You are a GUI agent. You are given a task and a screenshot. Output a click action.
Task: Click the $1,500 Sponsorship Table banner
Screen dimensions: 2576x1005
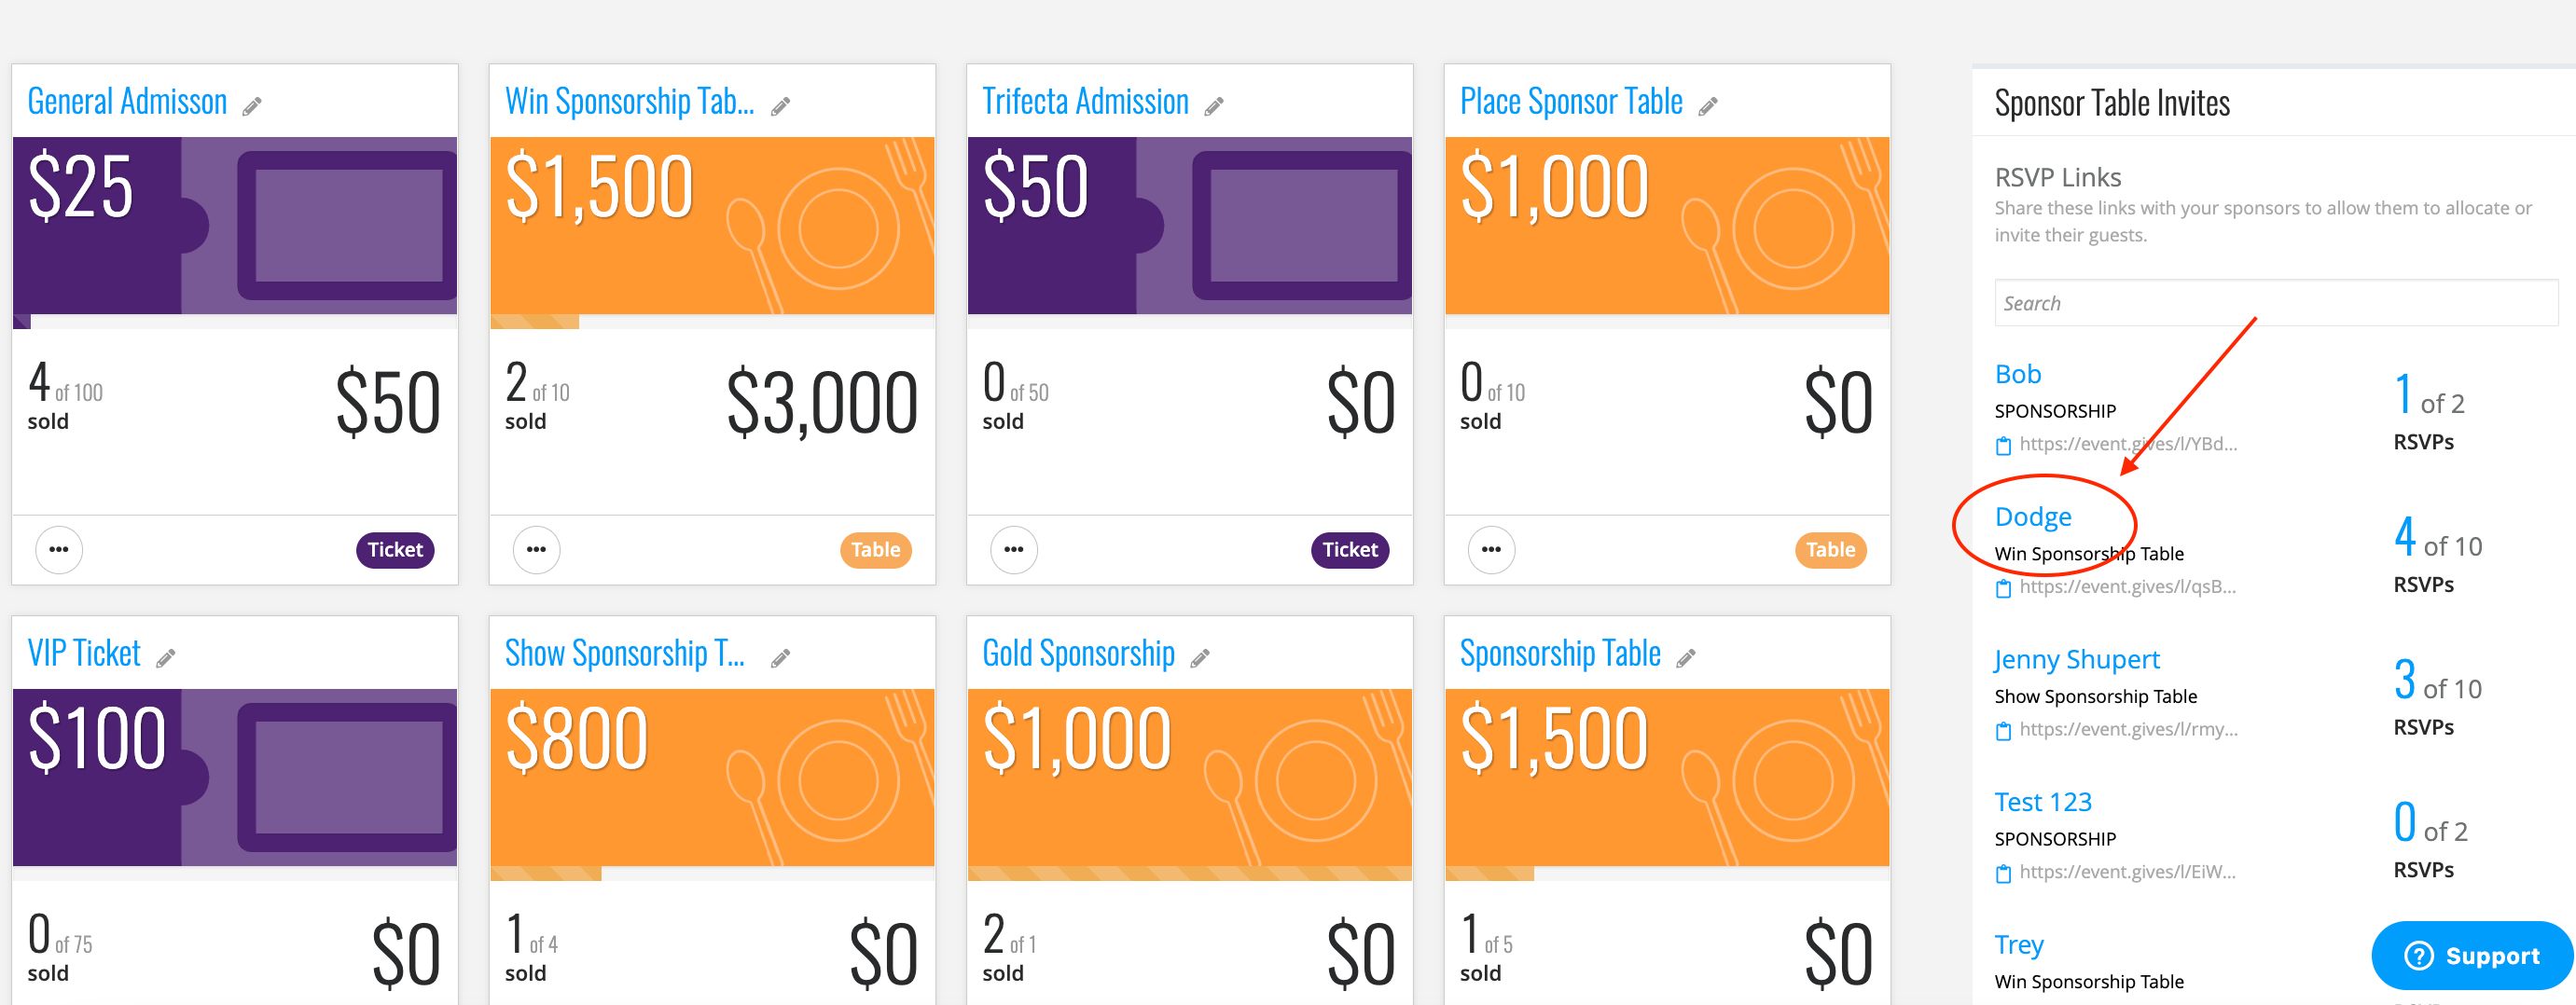pyautogui.click(x=1667, y=777)
